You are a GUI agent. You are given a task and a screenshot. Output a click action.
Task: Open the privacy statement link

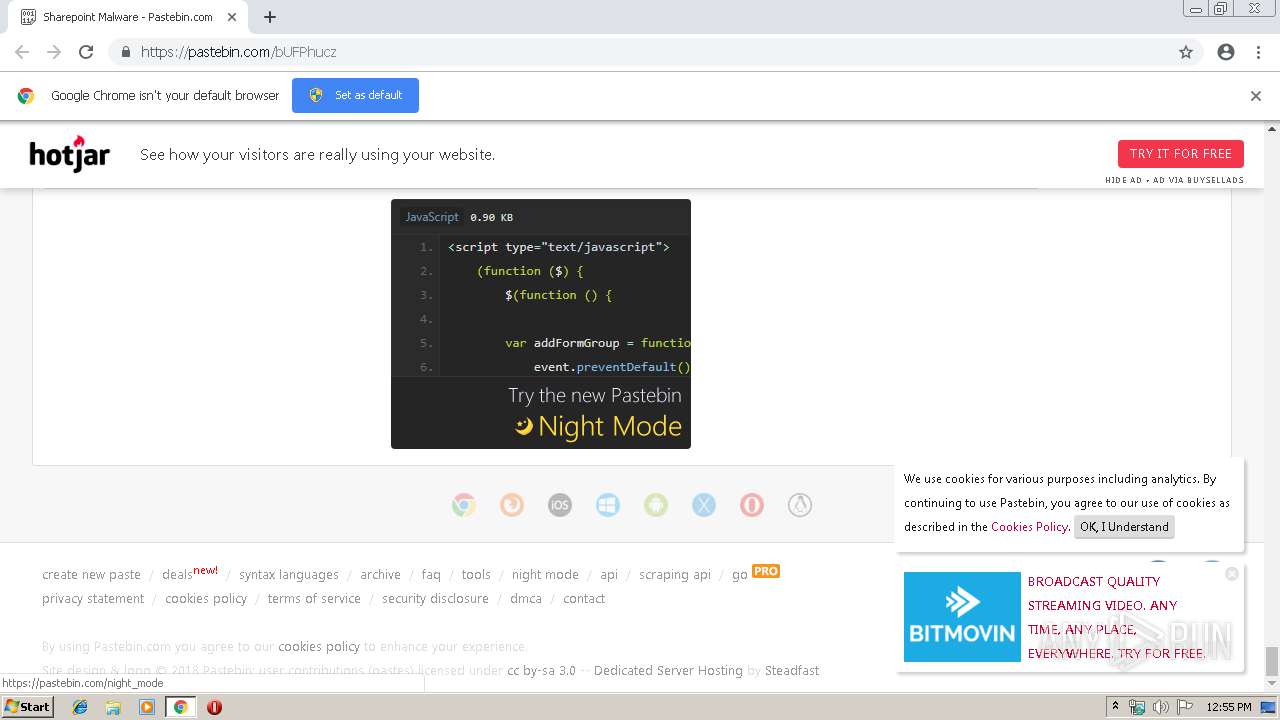(93, 599)
